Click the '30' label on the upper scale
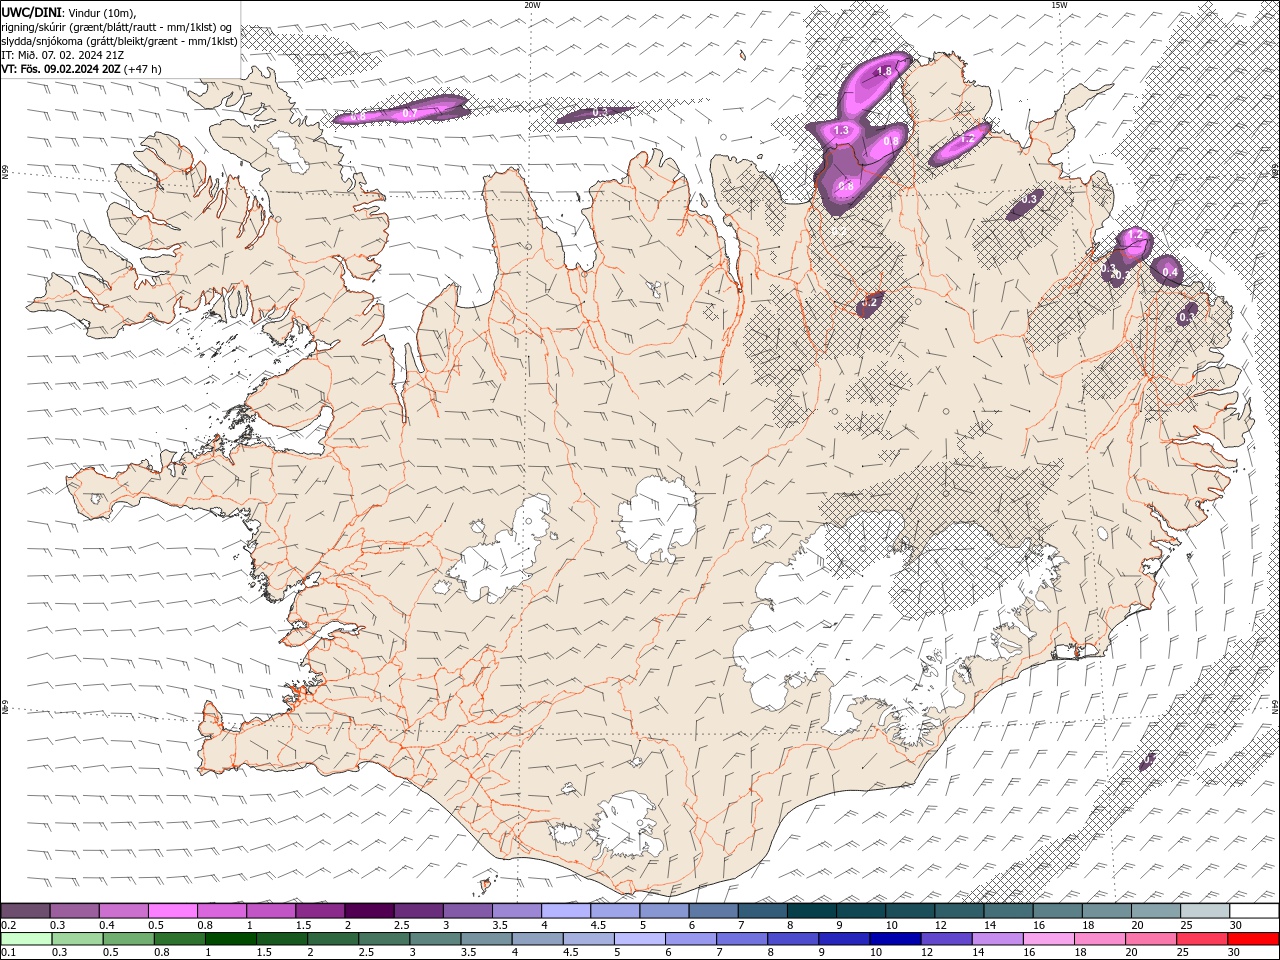Screen dimensions: 1280x960 pyautogui.click(x=1236, y=925)
